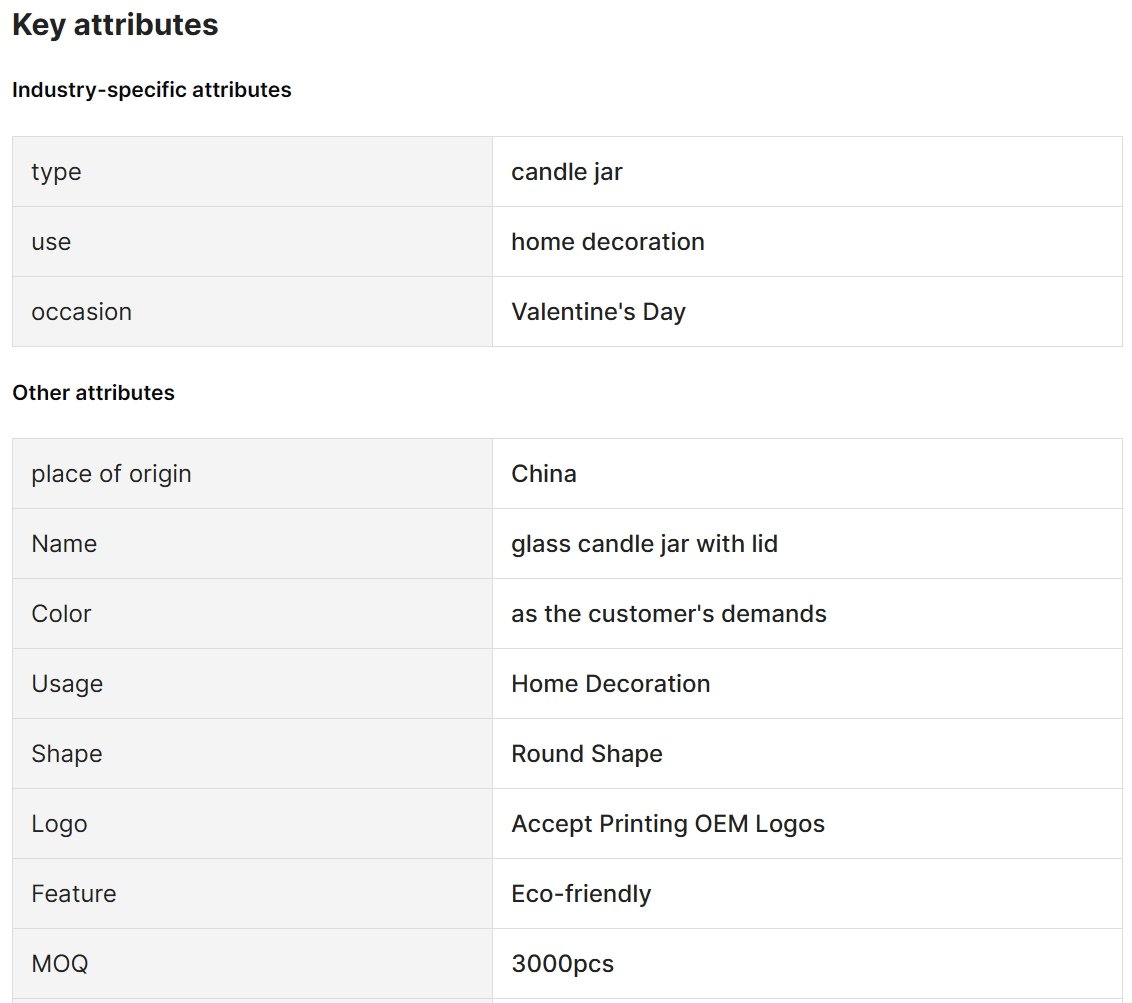The height and width of the screenshot is (1003, 1132).
Task: Click the 'occasion' attribute label
Action: [x=82, y=312]
